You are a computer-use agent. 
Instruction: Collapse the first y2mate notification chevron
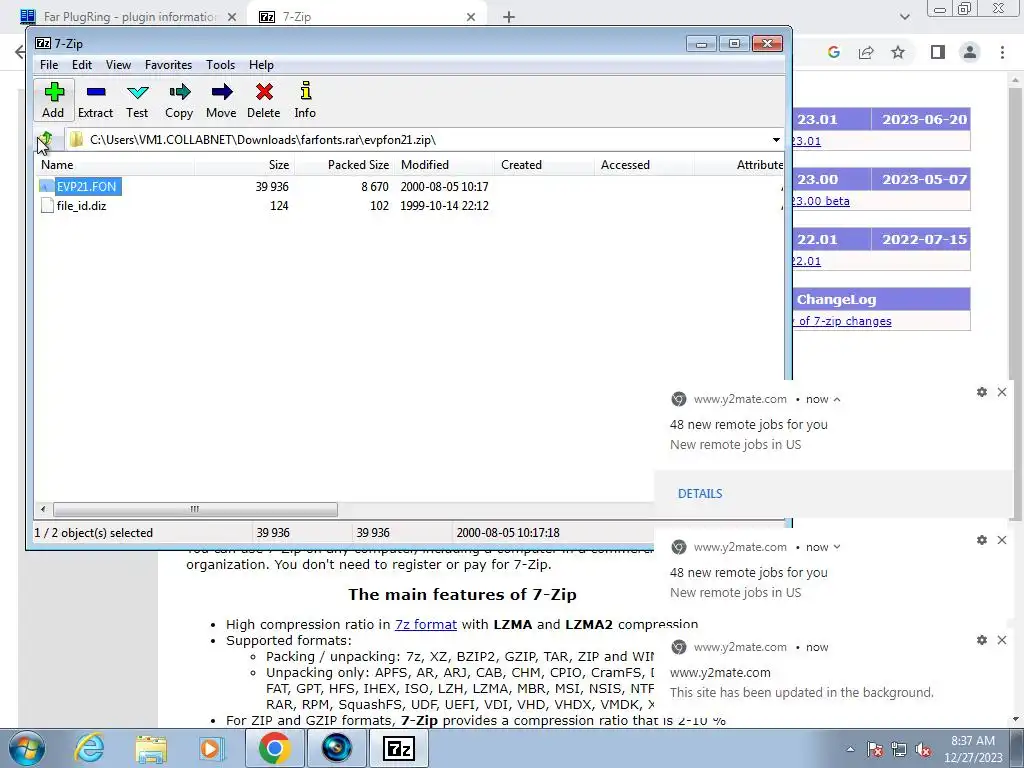tap(837, 399)
